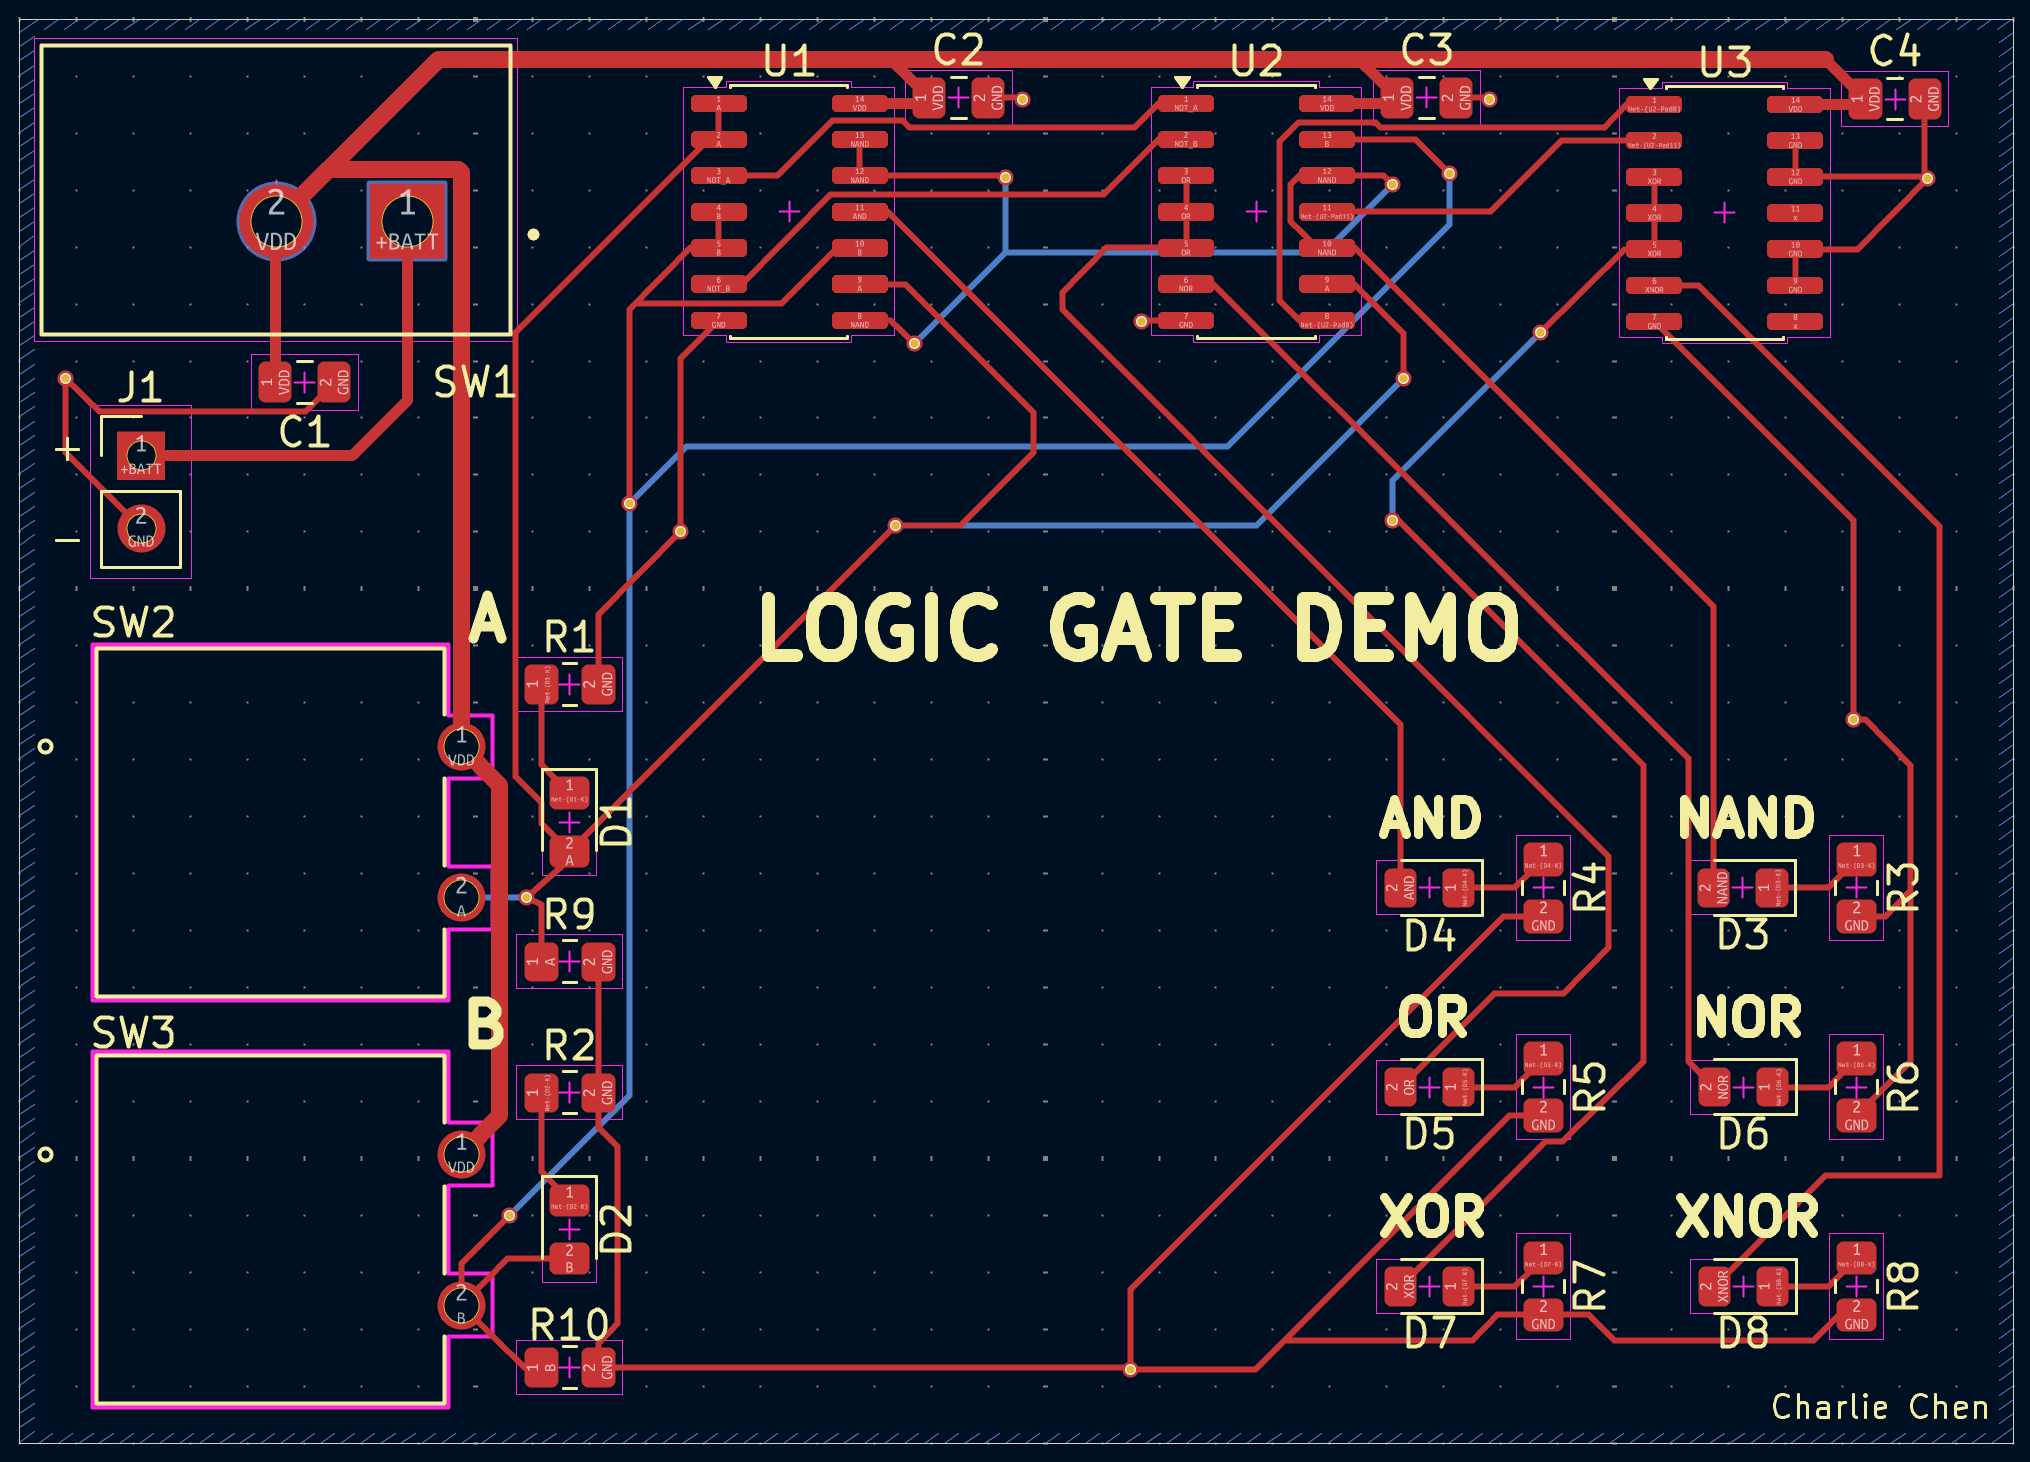Image resolution: width=2030 pixels, height=1462 pixels.
Task: Select the U2 logic IC footprint
Action: tap(1255, 210)
